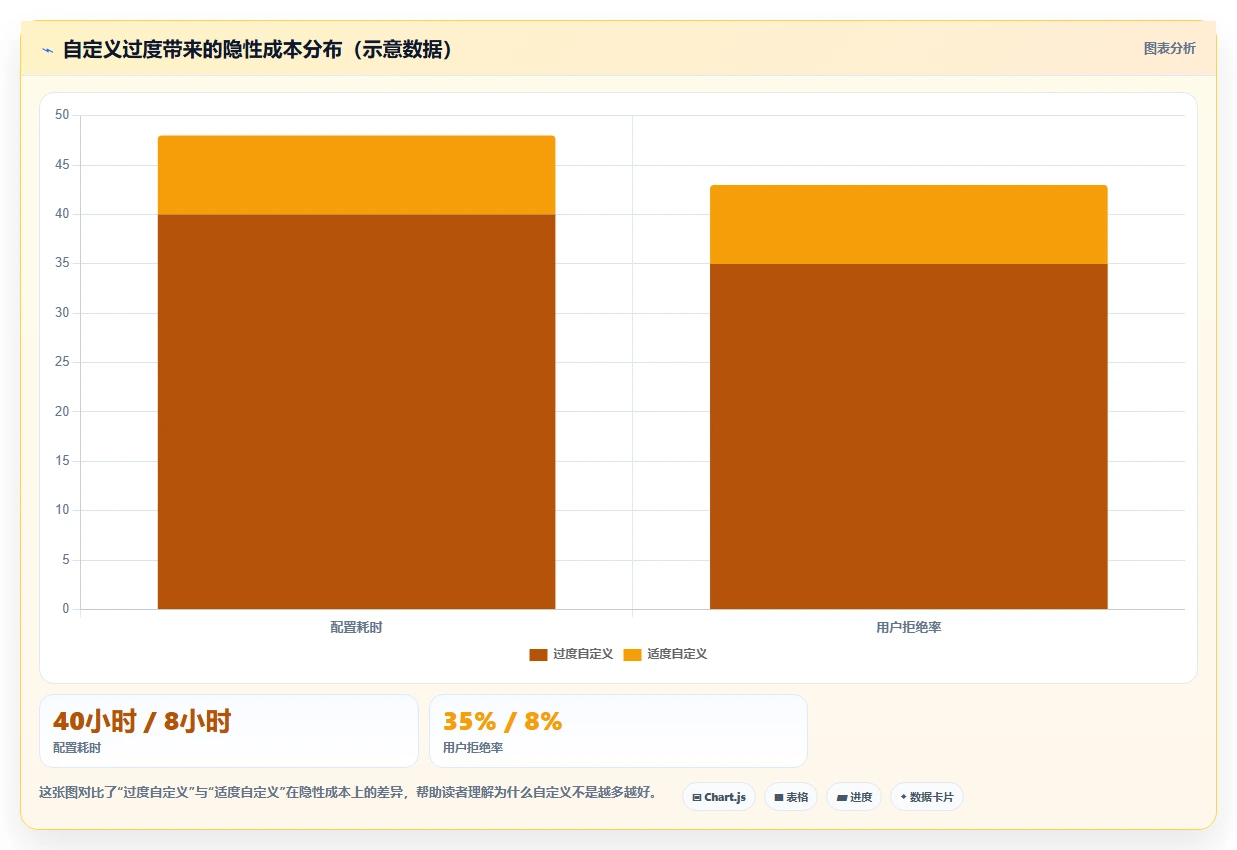The height and width of the screenshot is (850, 1237).
Task: Select the 表格 tag chip
Action: pos(791,797)
